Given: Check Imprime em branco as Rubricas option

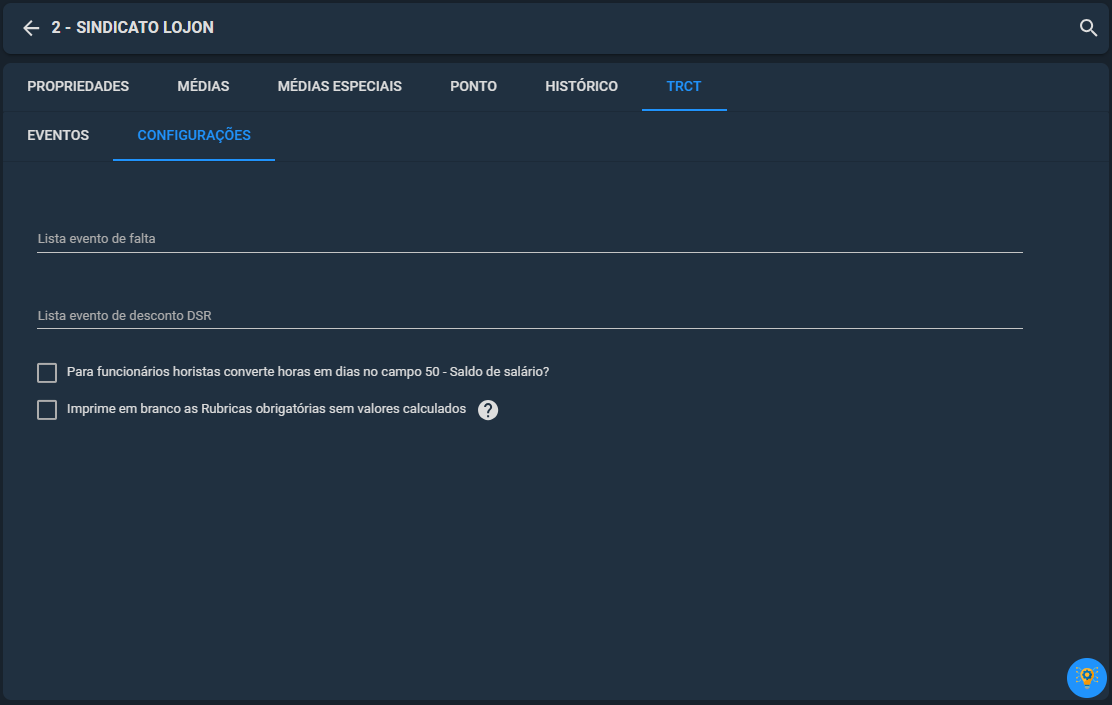Looking at the screenshot, I should pos(47,409).
